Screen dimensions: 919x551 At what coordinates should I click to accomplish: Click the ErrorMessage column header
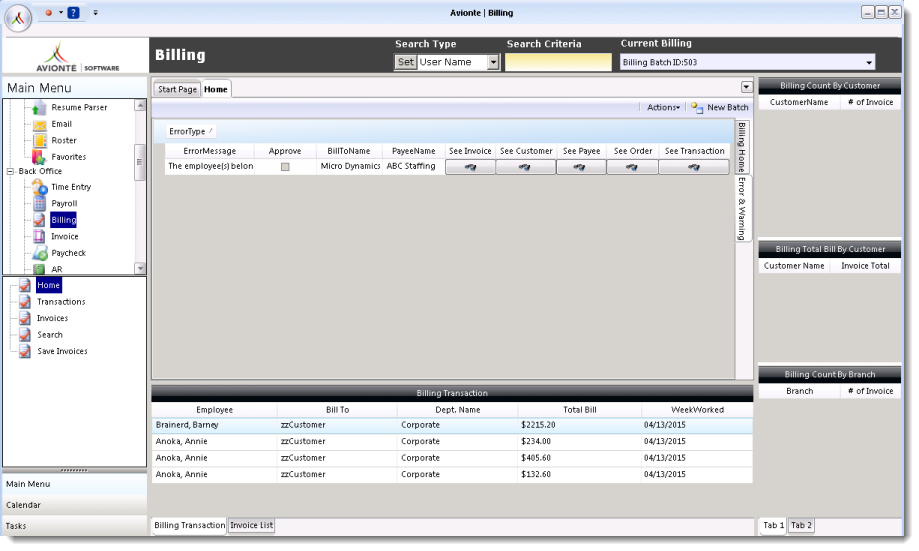click(209, 151)
